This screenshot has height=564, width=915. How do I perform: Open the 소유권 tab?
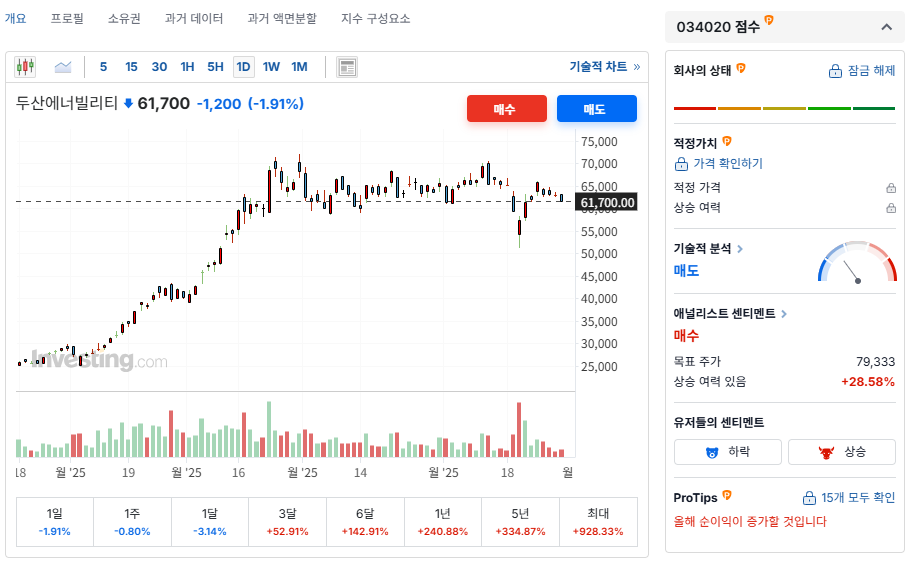tap(124, 19)
